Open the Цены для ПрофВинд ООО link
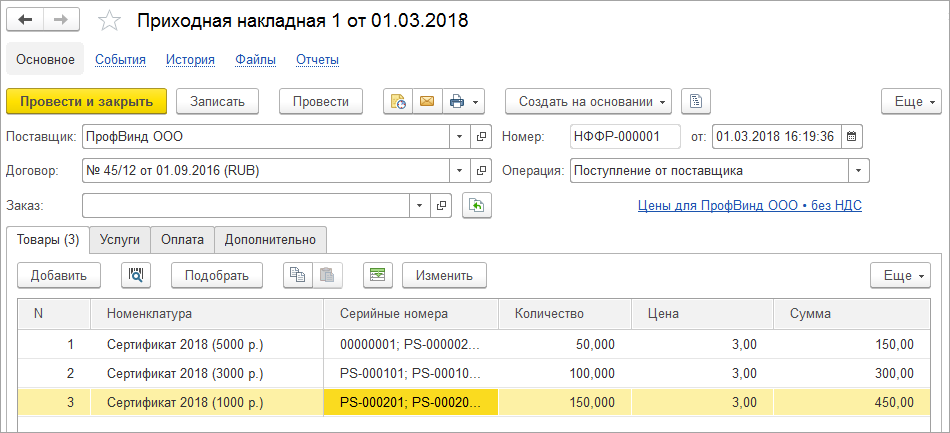The width and height of the screenshot is (950, 433). pos(749,206)
